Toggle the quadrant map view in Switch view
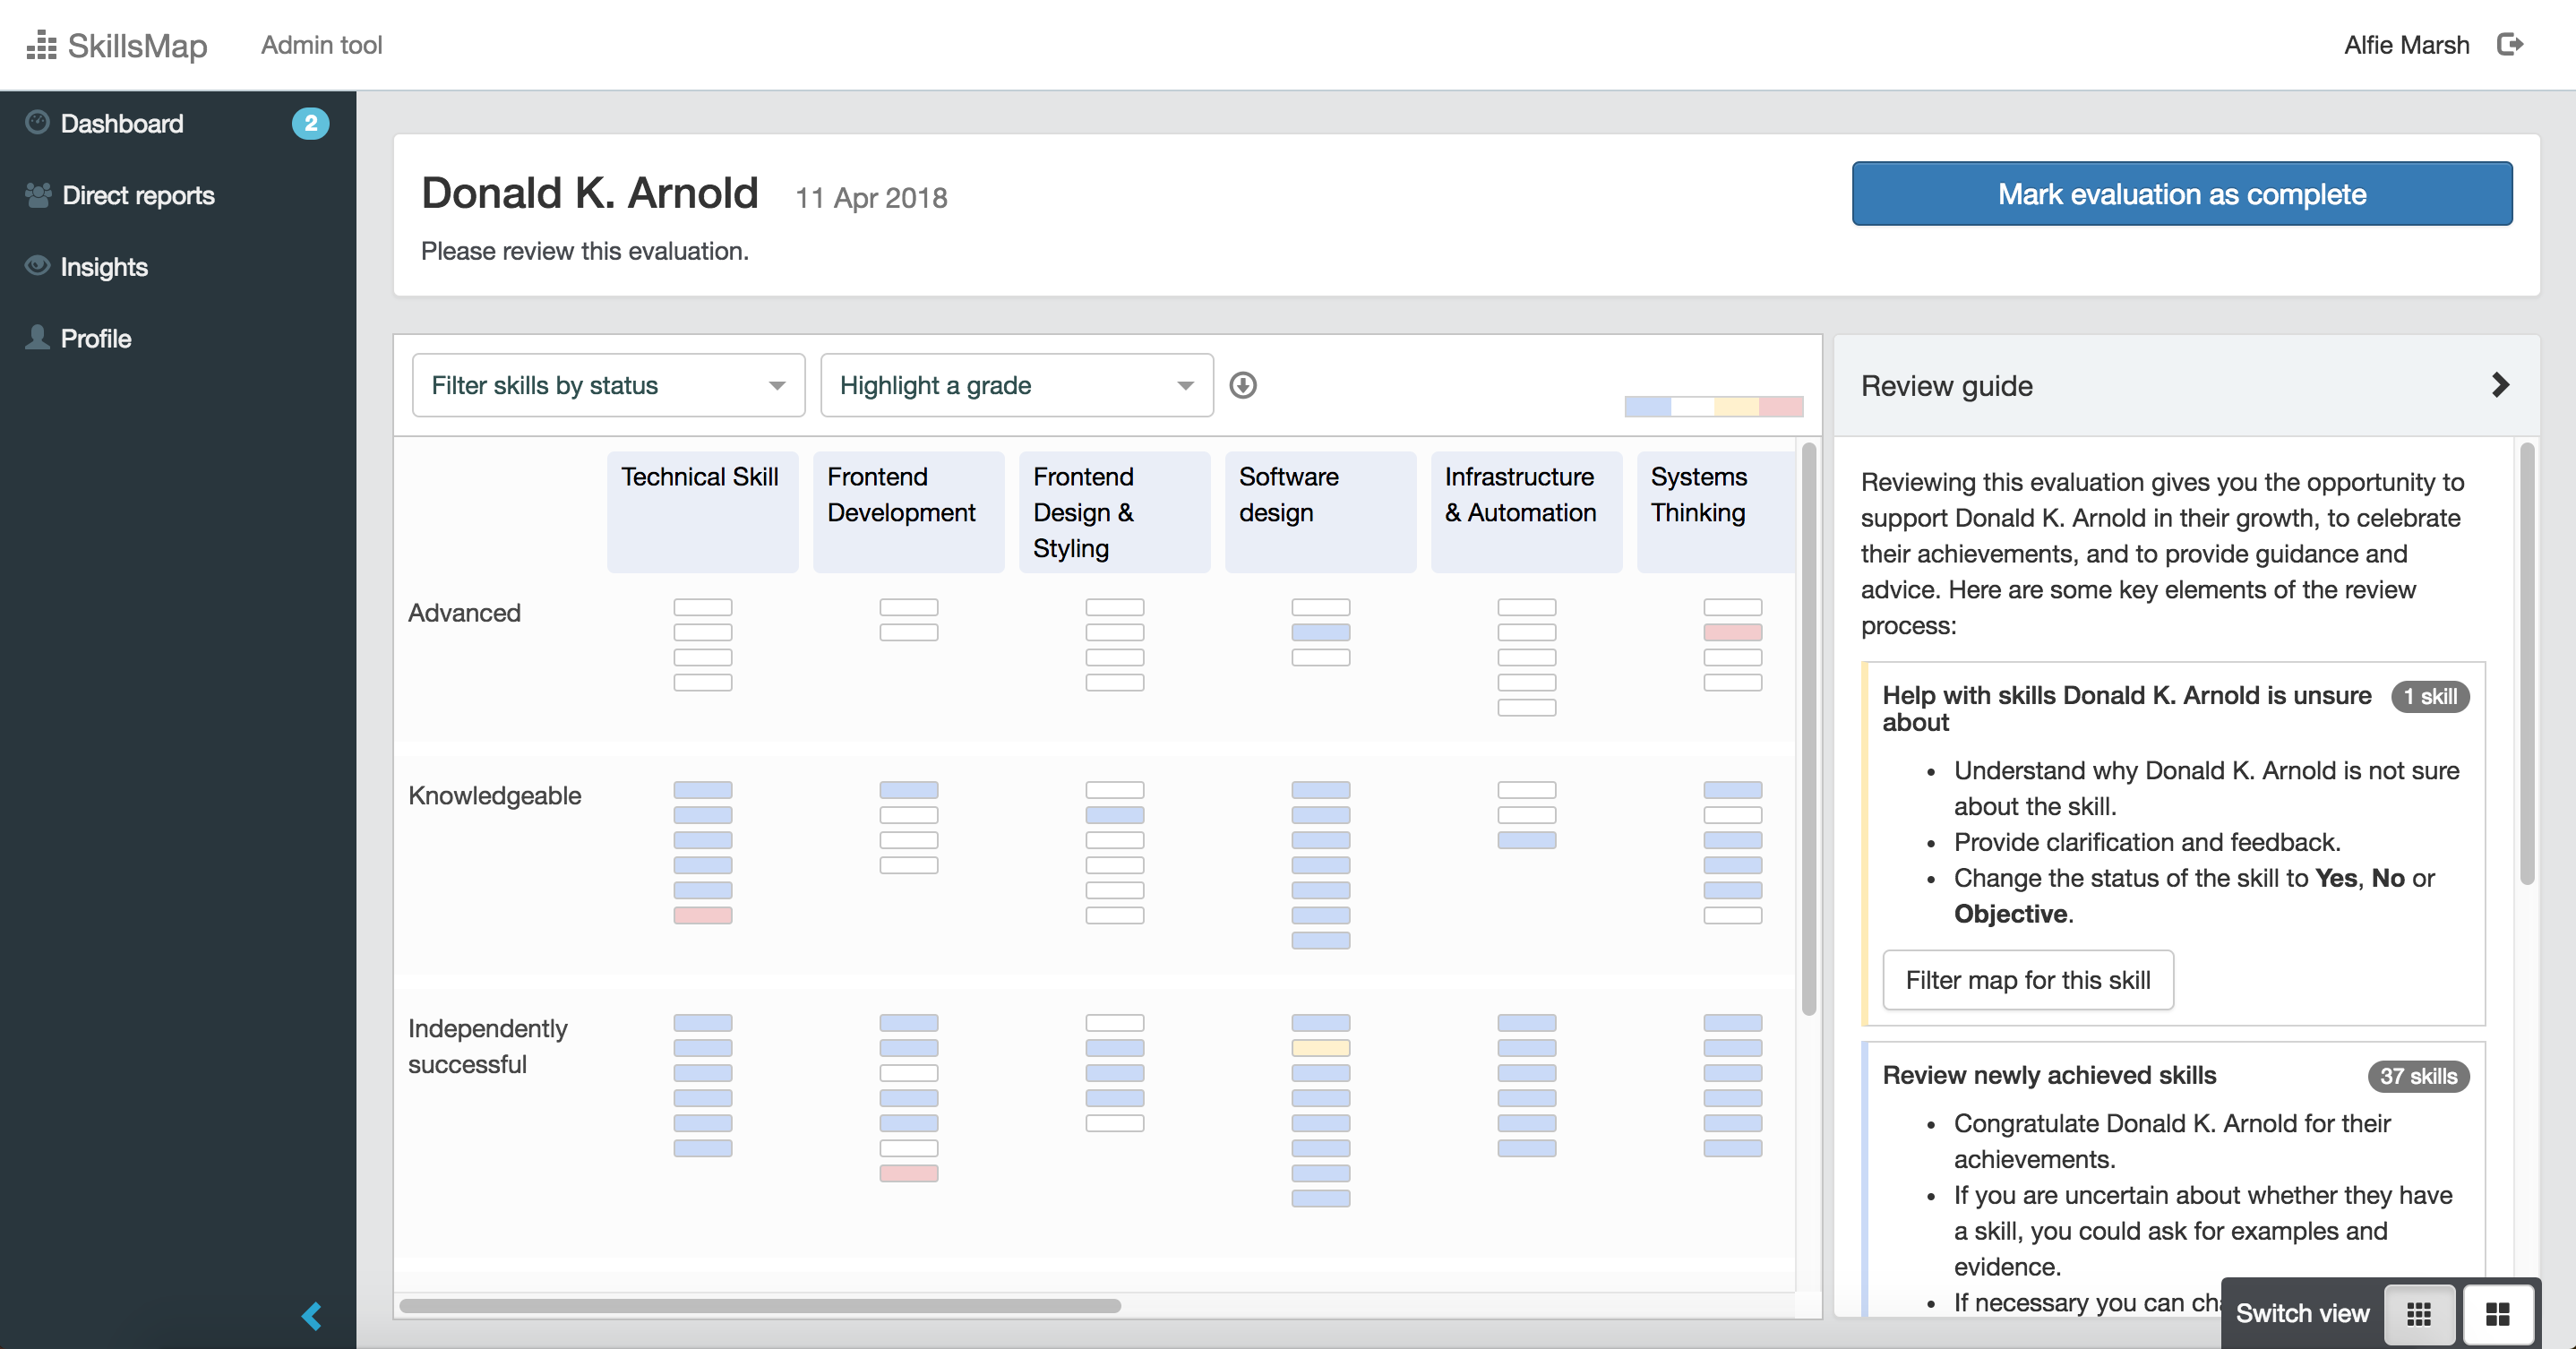Viewport: 2576px width, 1349px height. [2498, 1313]
